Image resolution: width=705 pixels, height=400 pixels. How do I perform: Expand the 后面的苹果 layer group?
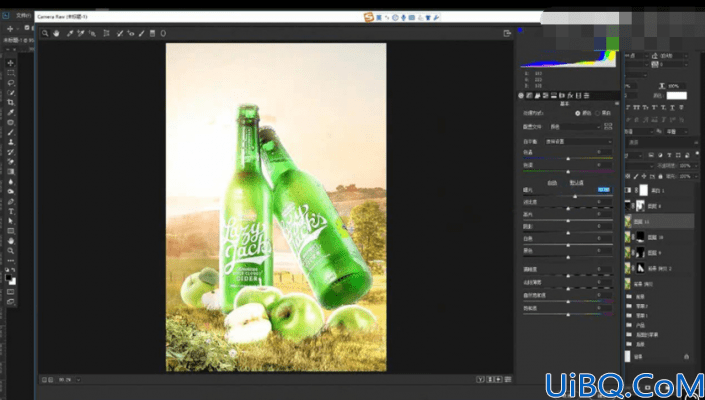628,335
